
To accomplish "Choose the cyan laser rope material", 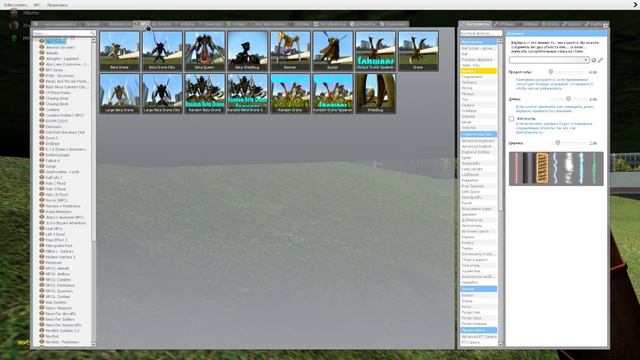I will pyautogui.click(x=581, y=169).
